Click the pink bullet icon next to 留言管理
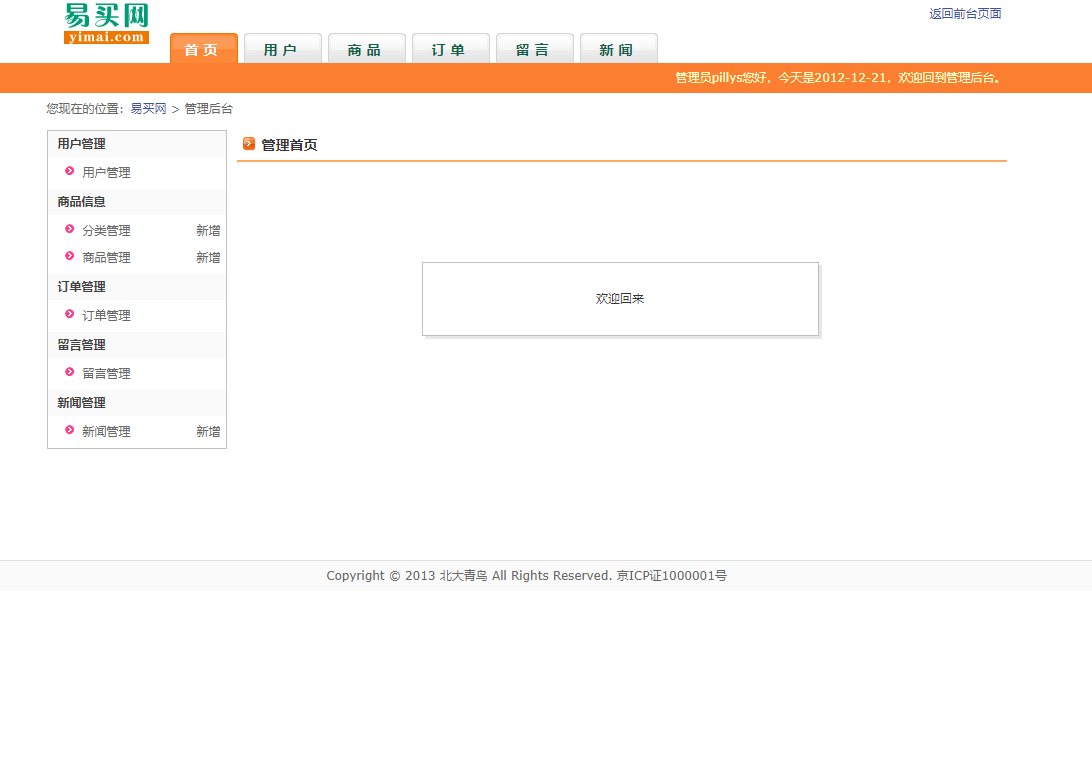1092x783 pixels. coord(70,372)
